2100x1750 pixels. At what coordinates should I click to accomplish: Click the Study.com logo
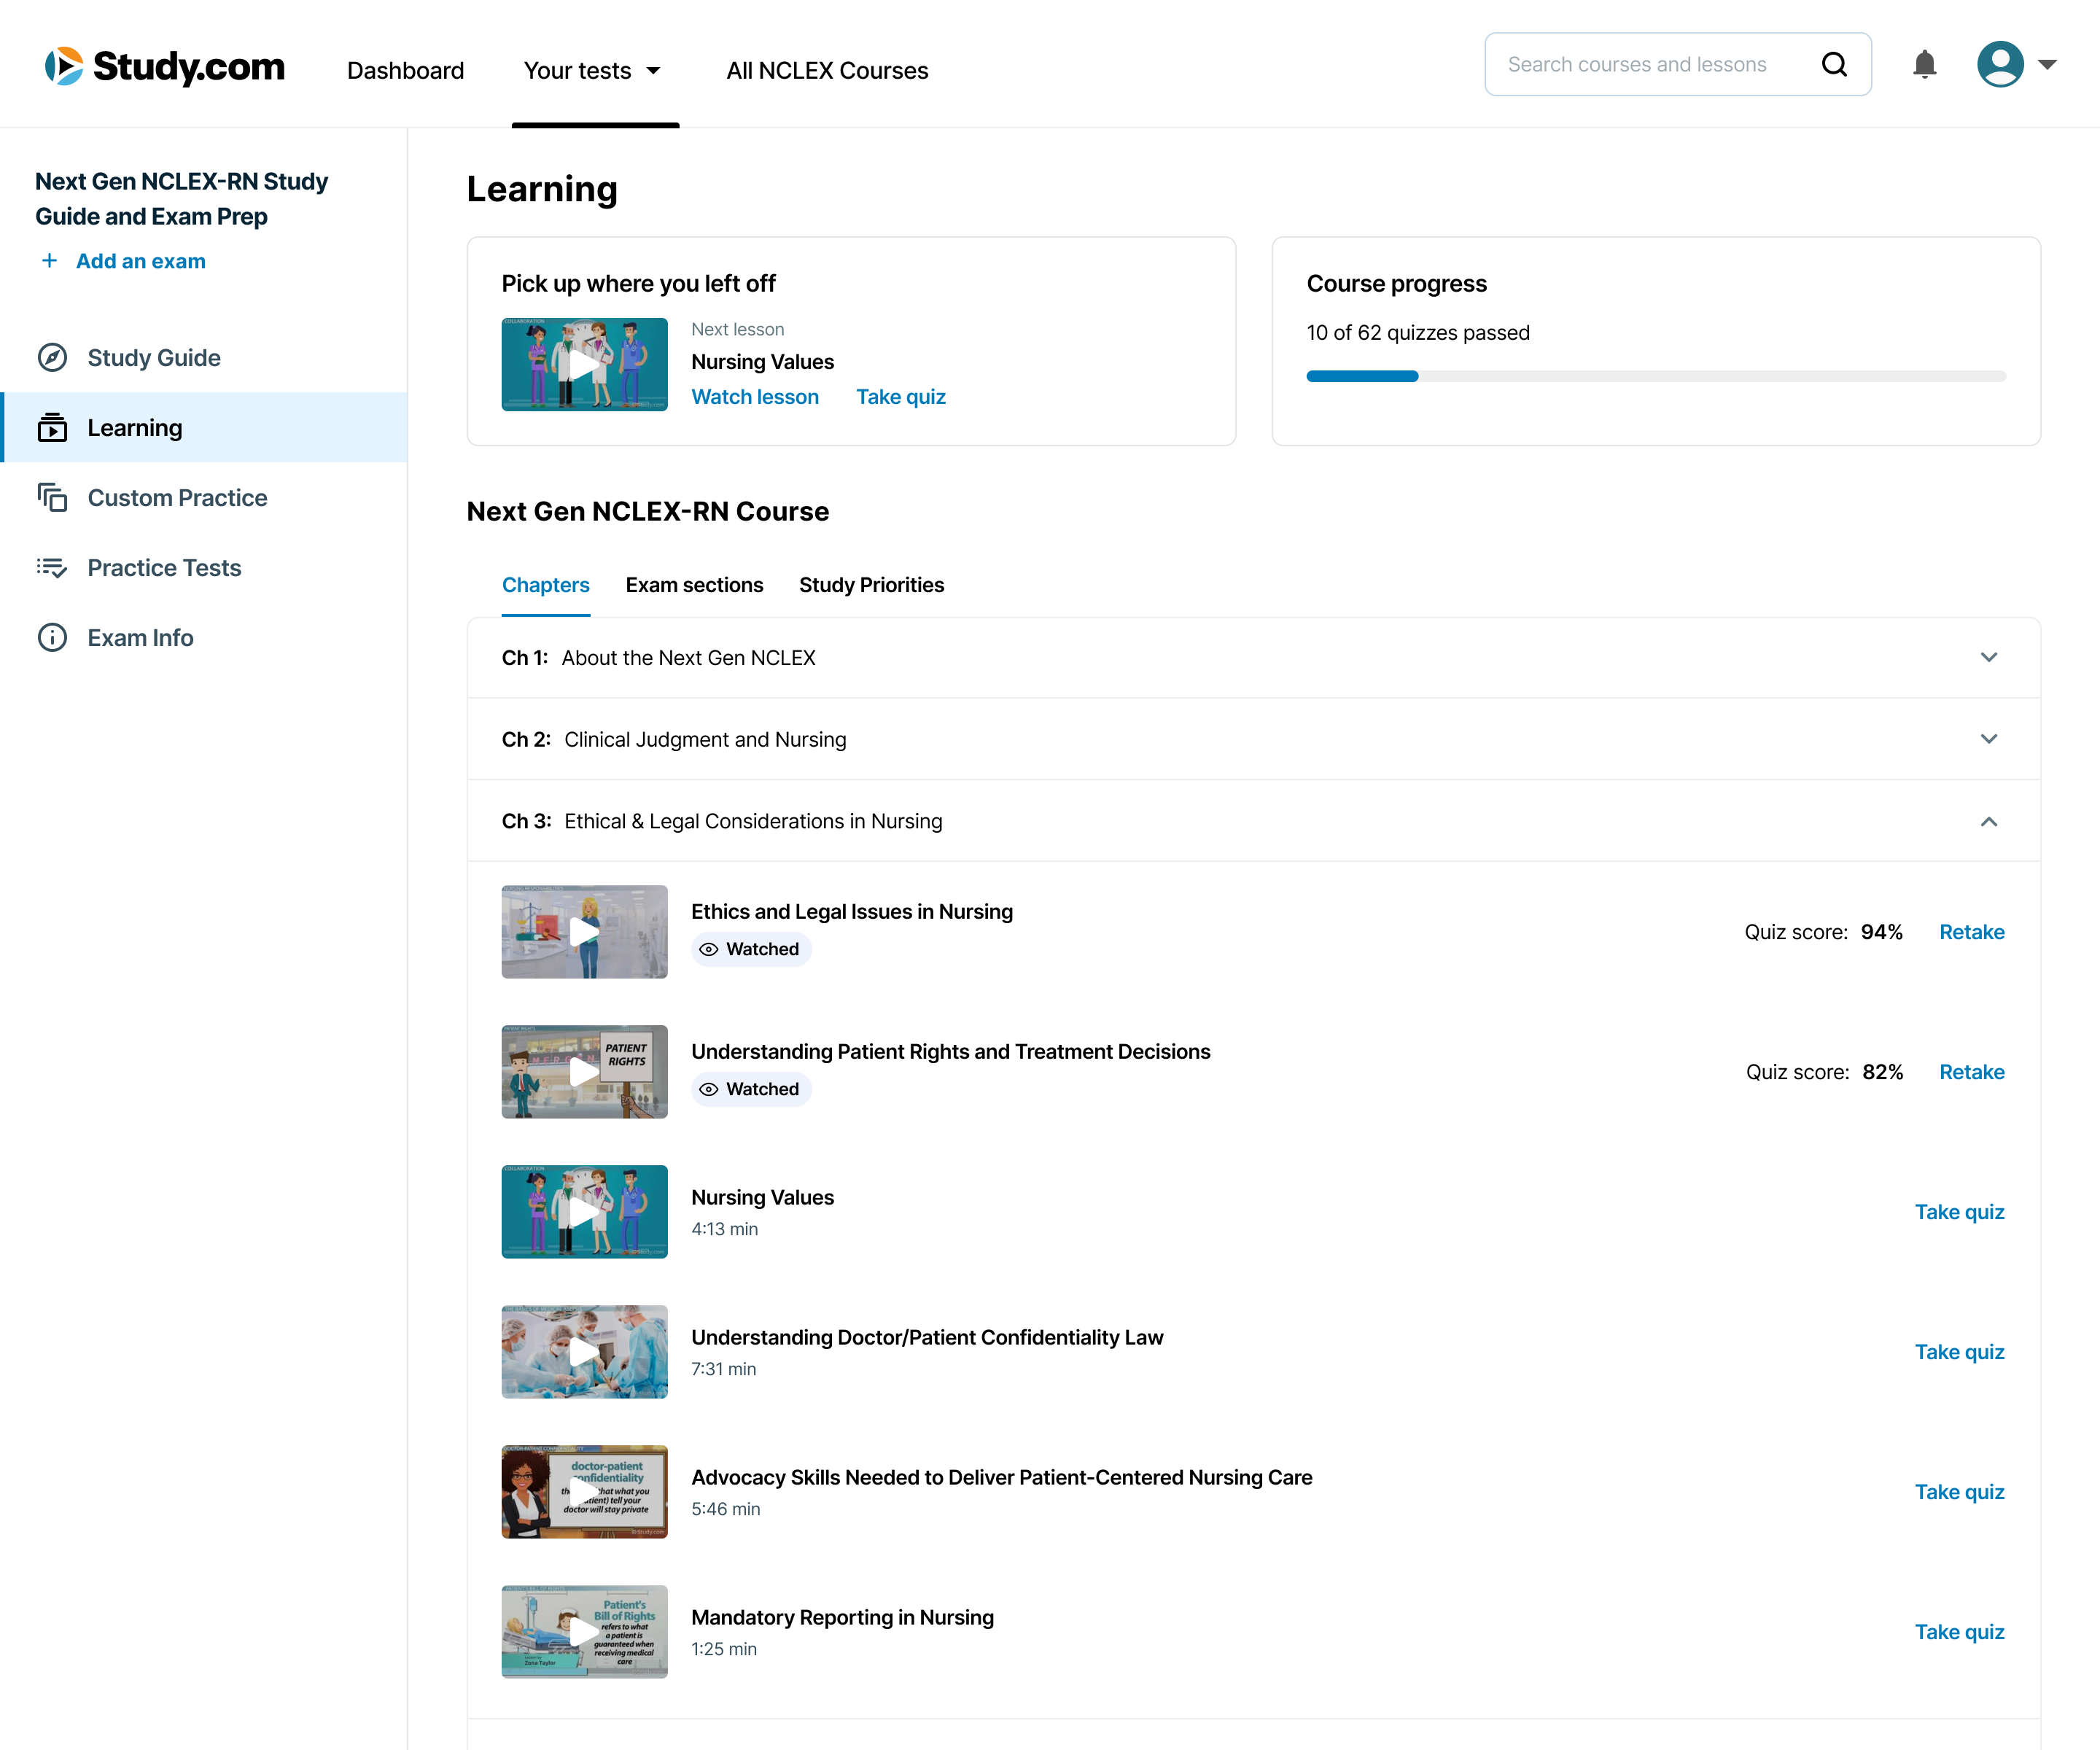click(165, 66)
